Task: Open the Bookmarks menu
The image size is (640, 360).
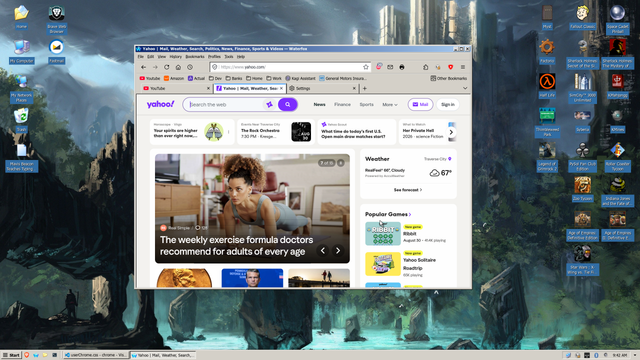Action: point(195,57)
